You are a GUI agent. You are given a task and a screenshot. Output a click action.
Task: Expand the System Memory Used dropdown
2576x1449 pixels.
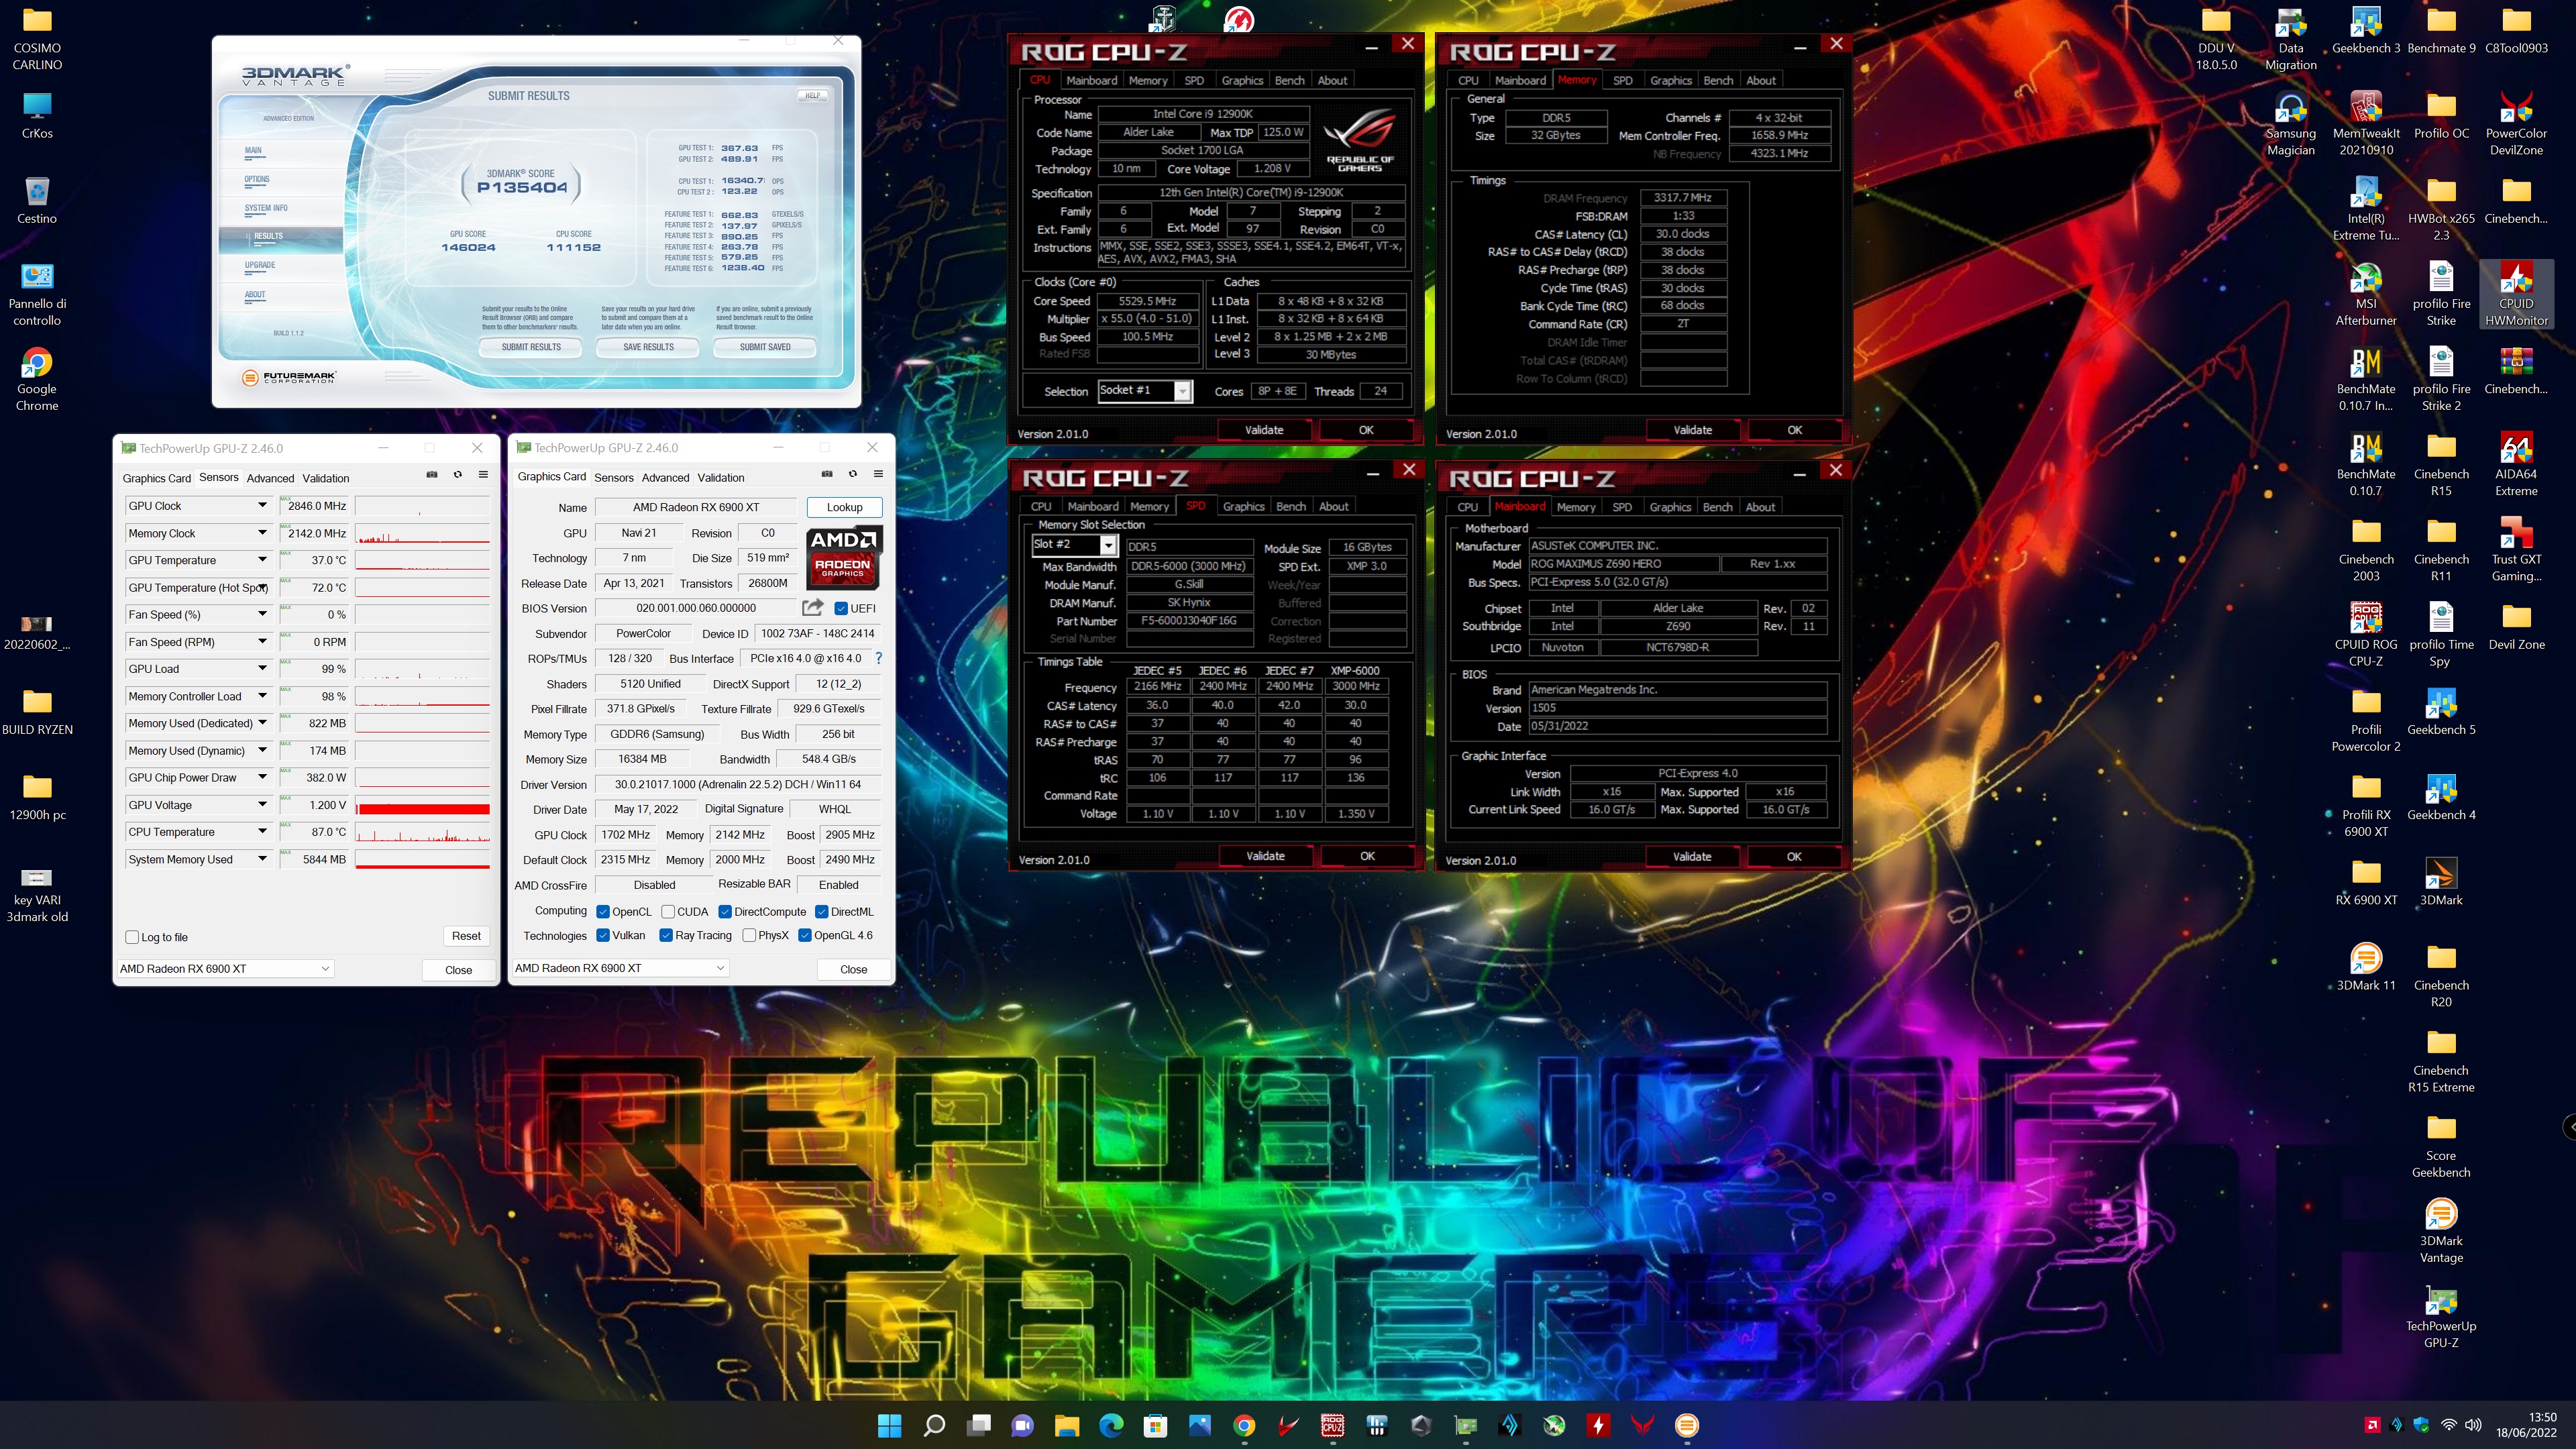(262, 859)
